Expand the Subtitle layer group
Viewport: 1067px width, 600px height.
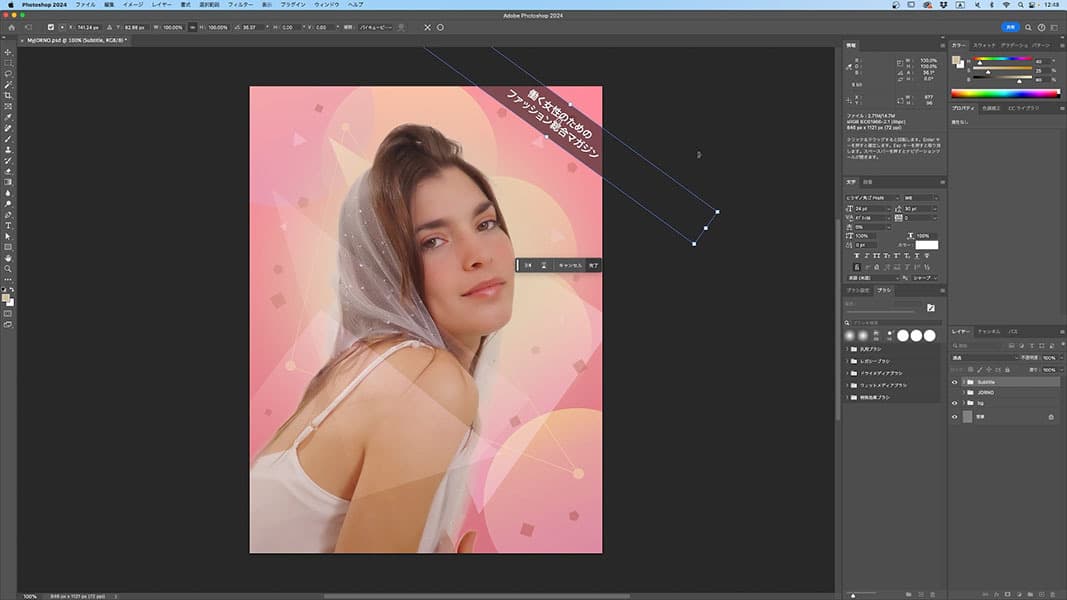pyautogui.click(x=964, y=382)
